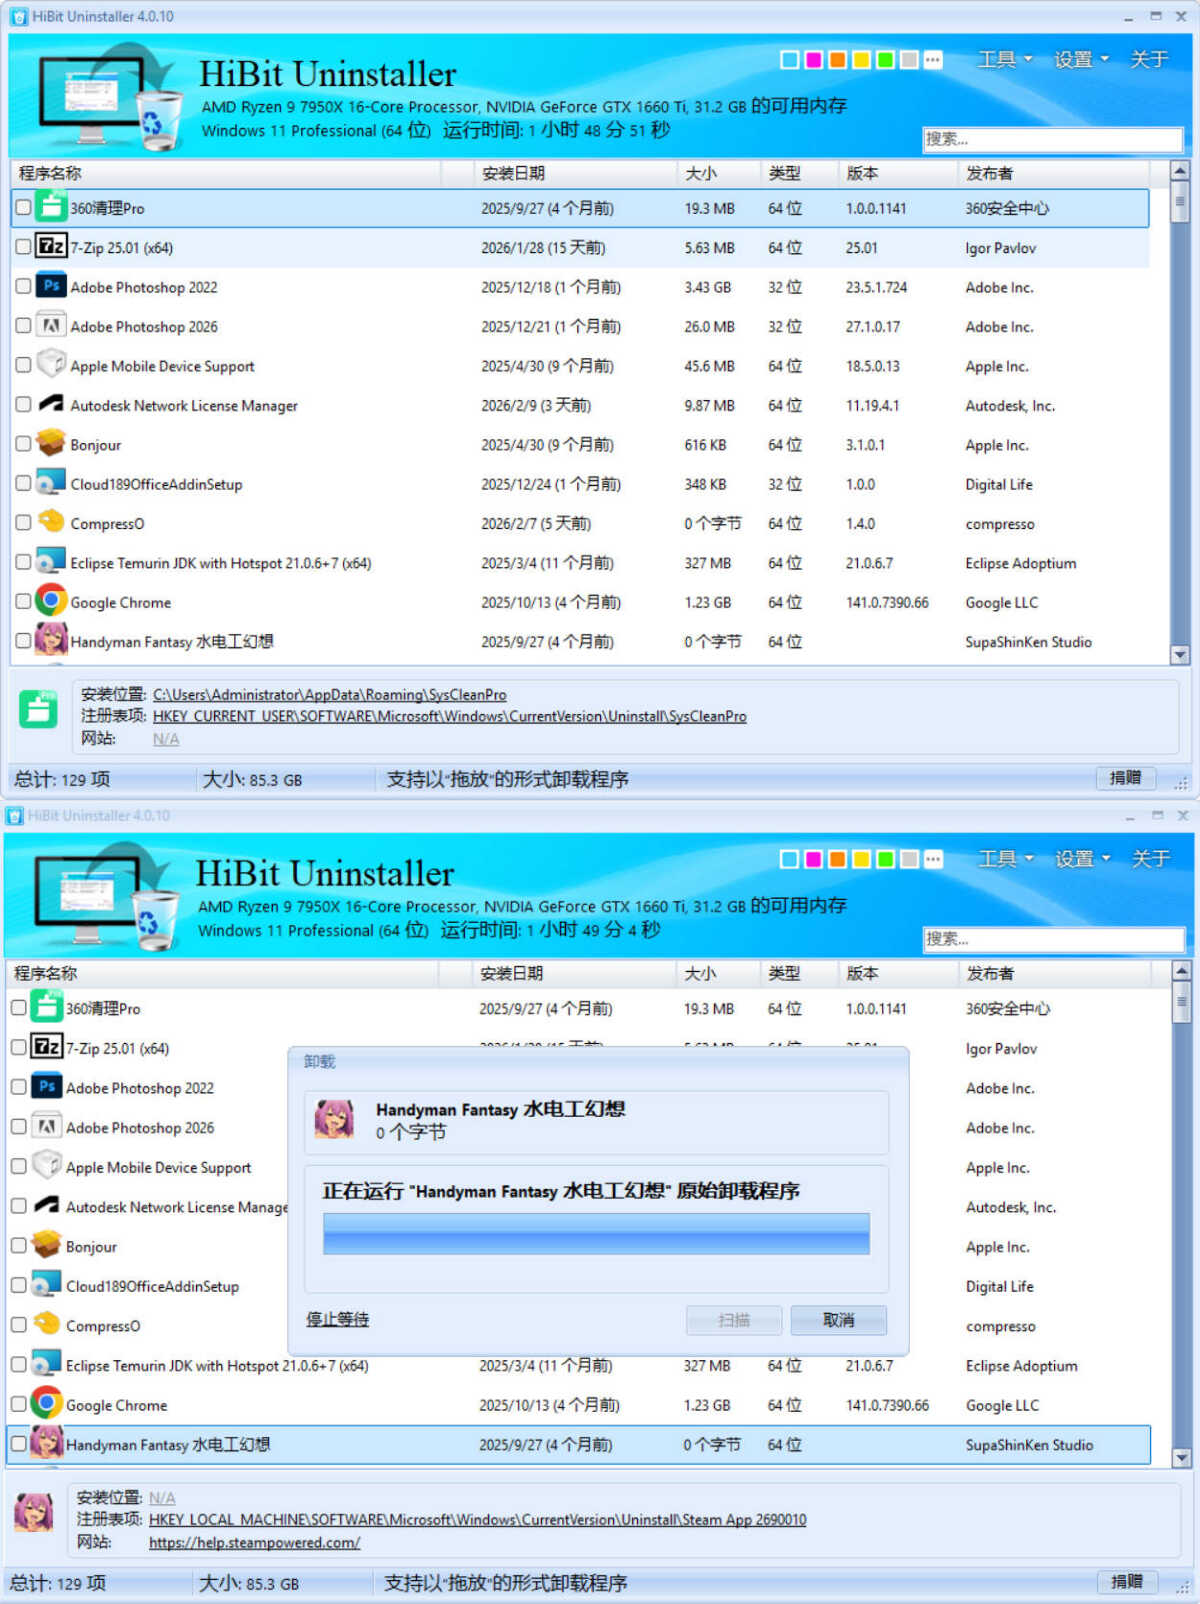The height and width of the screenshot is (1604, 1200).
Task: Expand the 设置 dropdown in the upper window
Action: 1080,60
